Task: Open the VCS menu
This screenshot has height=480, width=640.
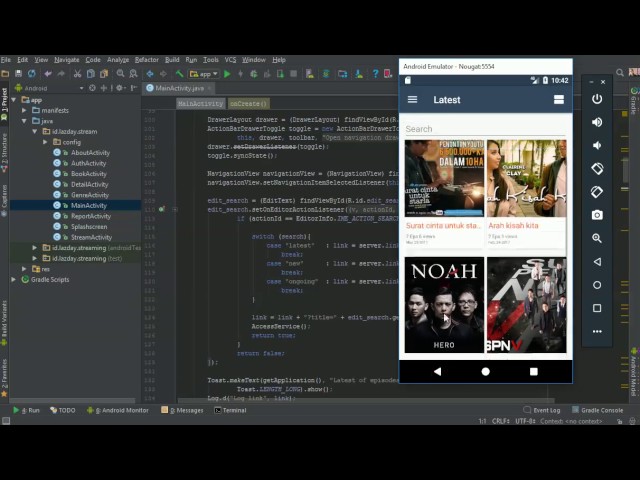Action: coord(230,60)
